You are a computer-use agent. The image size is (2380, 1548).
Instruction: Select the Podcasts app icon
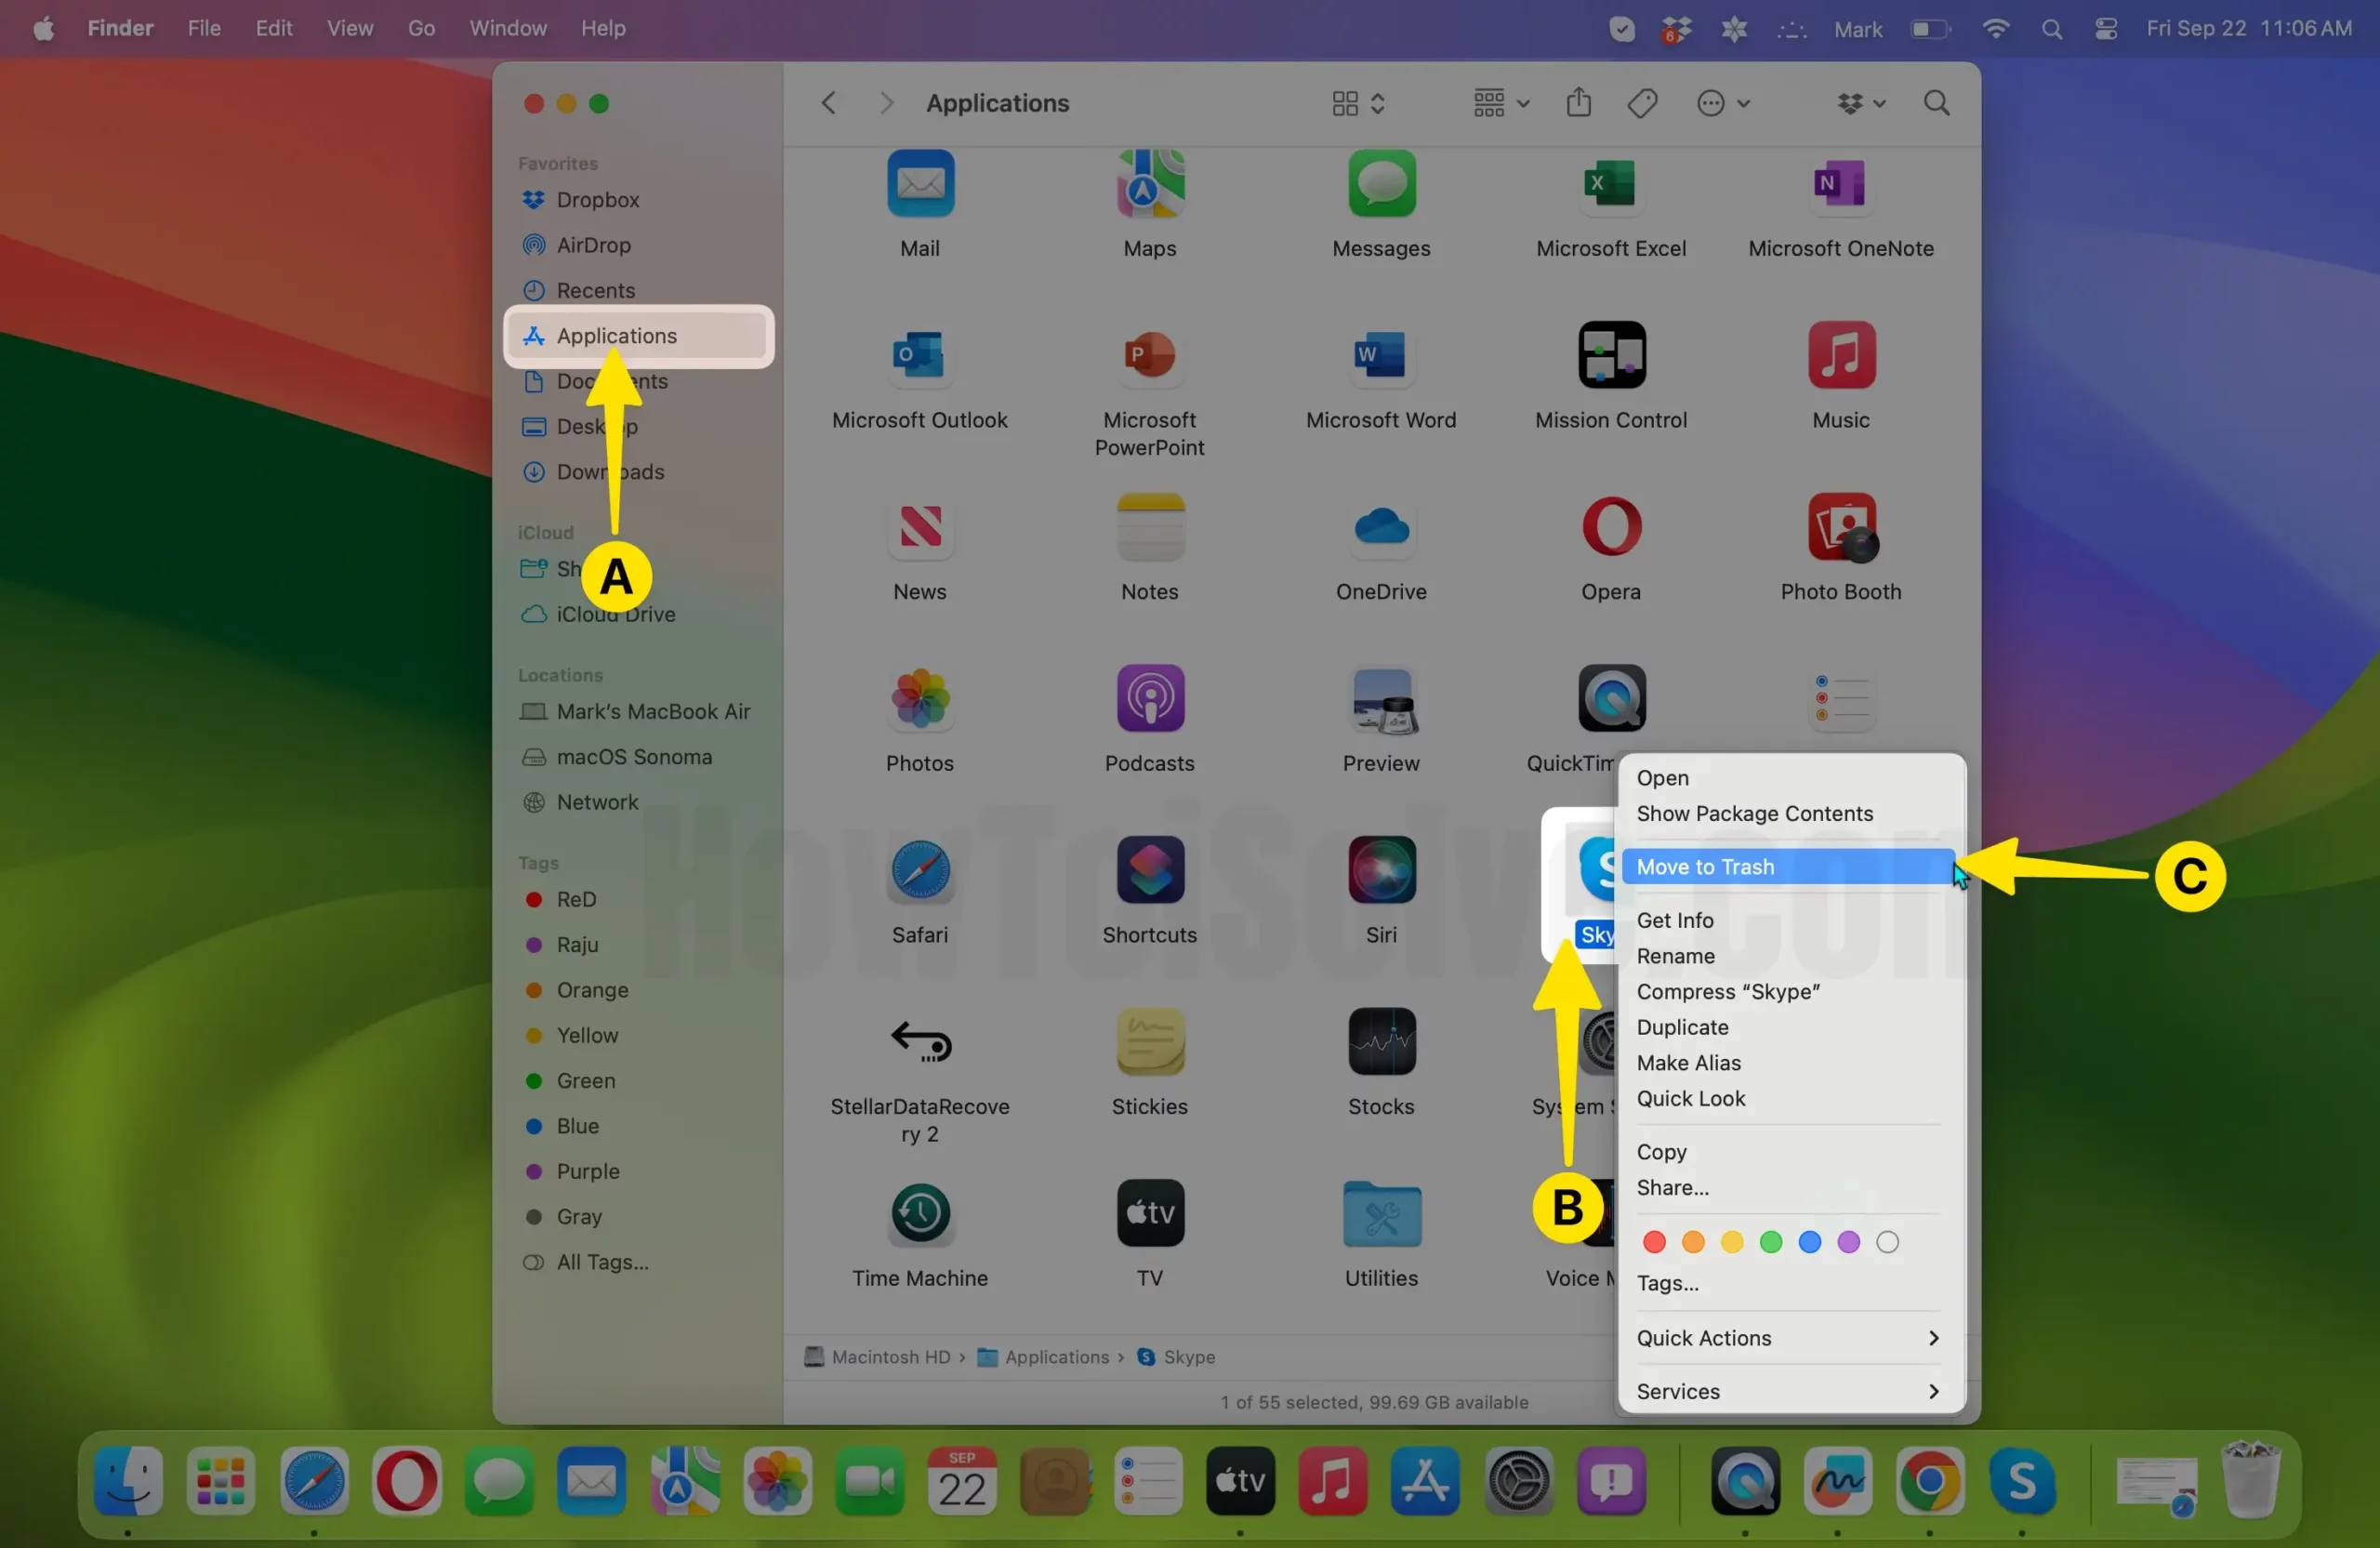(1150, 698)
